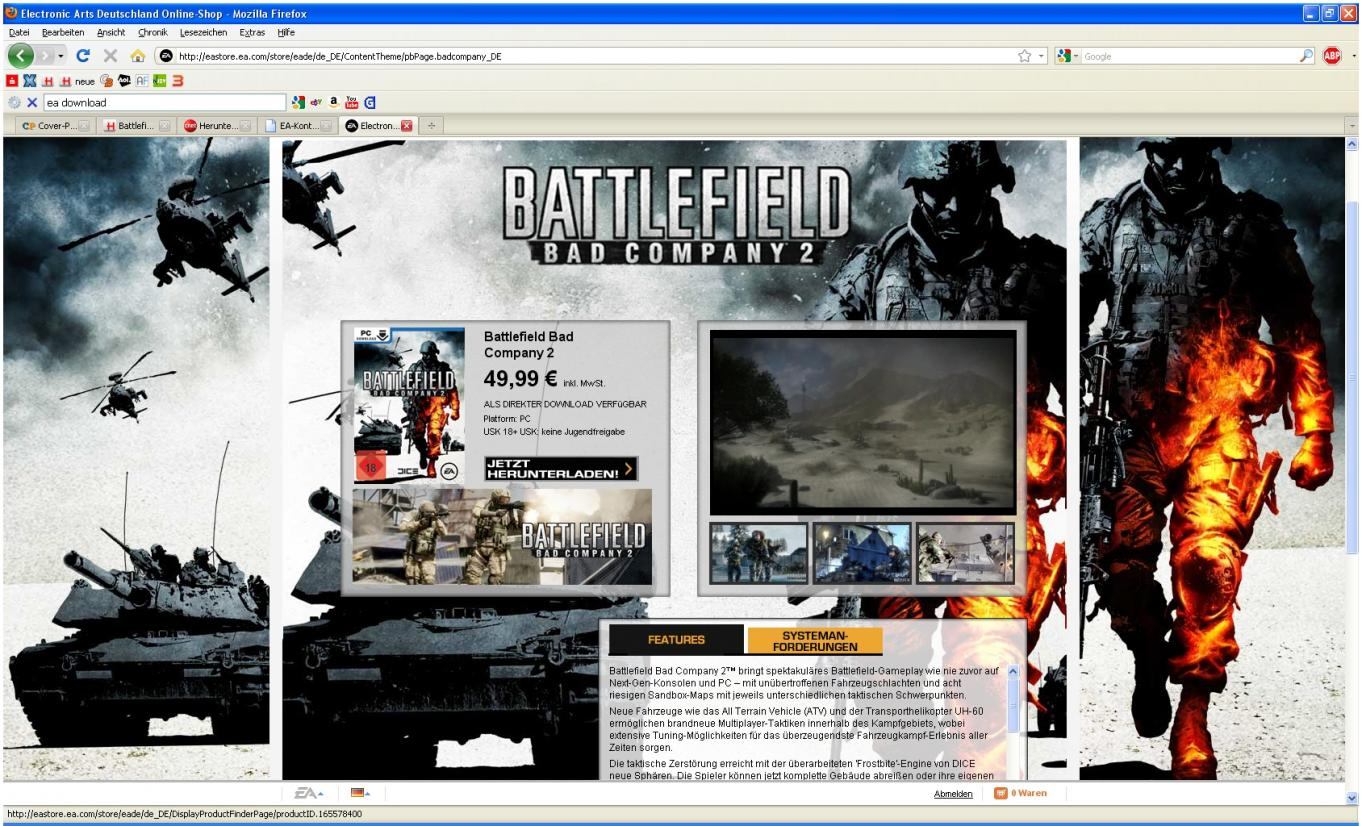Click the magnifier search-go icon
1362x826 pixels.
[x=1308, y=57]
